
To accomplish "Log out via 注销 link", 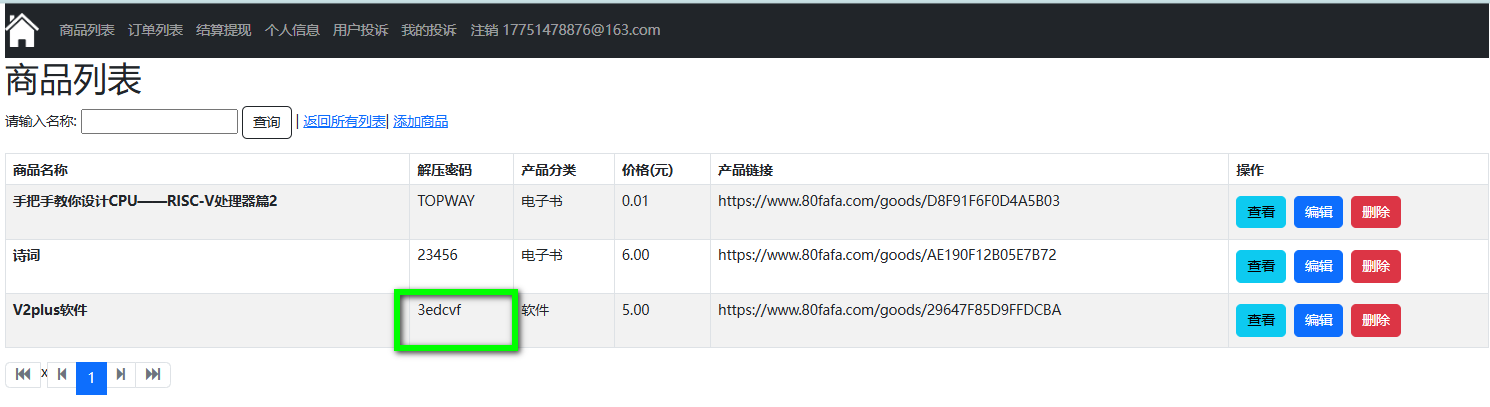I will click(484, 30).
